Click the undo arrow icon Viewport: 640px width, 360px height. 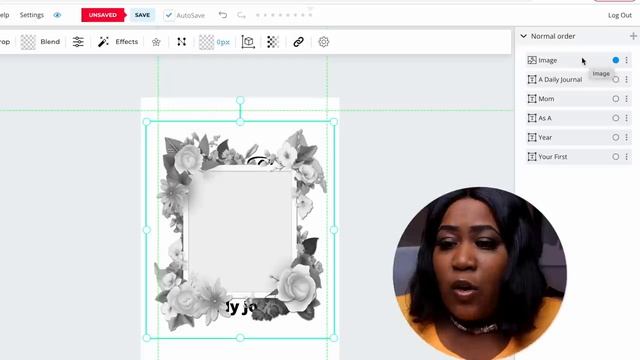tap(222, 15)
